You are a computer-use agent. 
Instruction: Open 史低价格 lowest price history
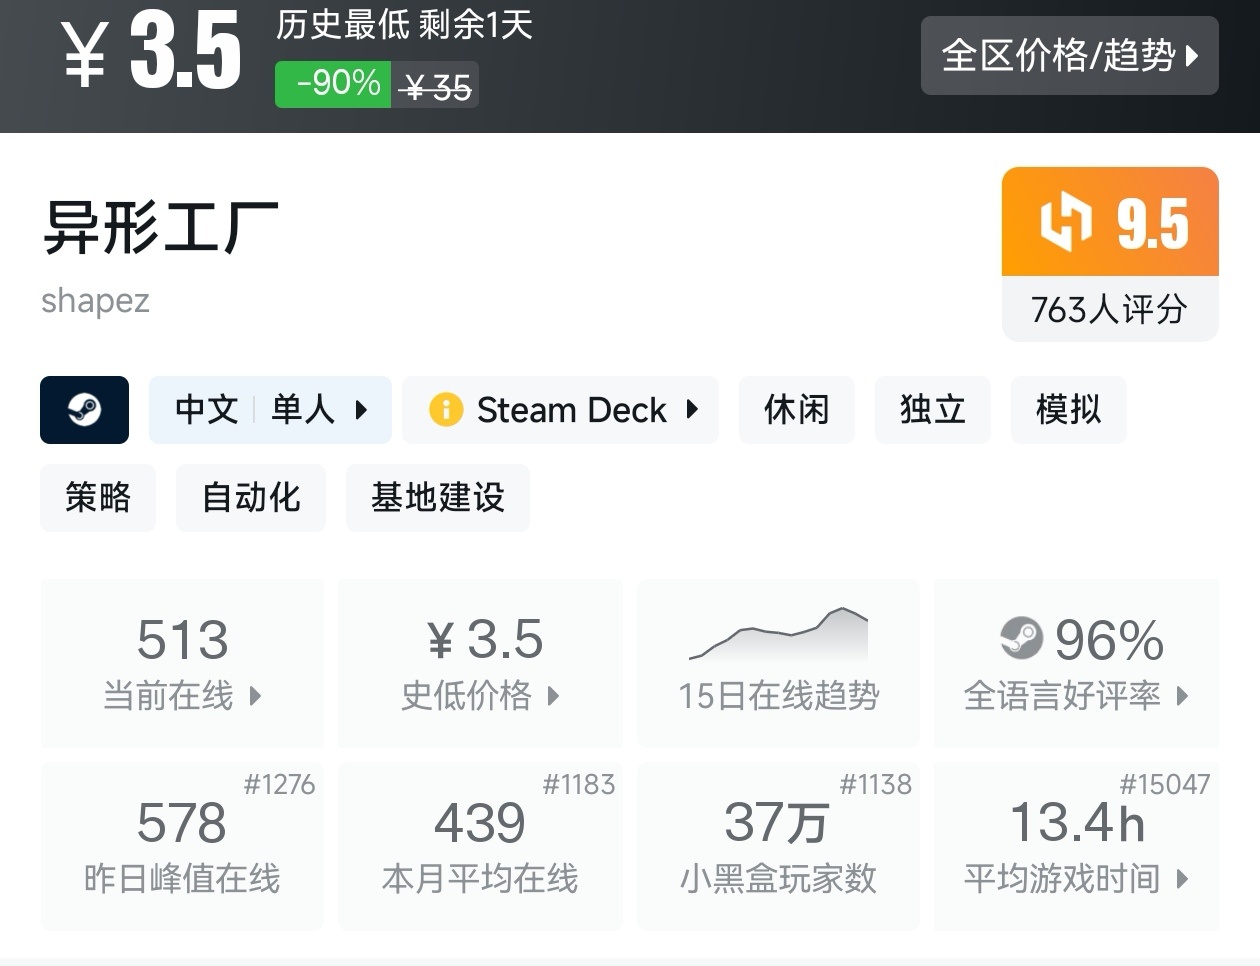point(553,696)
